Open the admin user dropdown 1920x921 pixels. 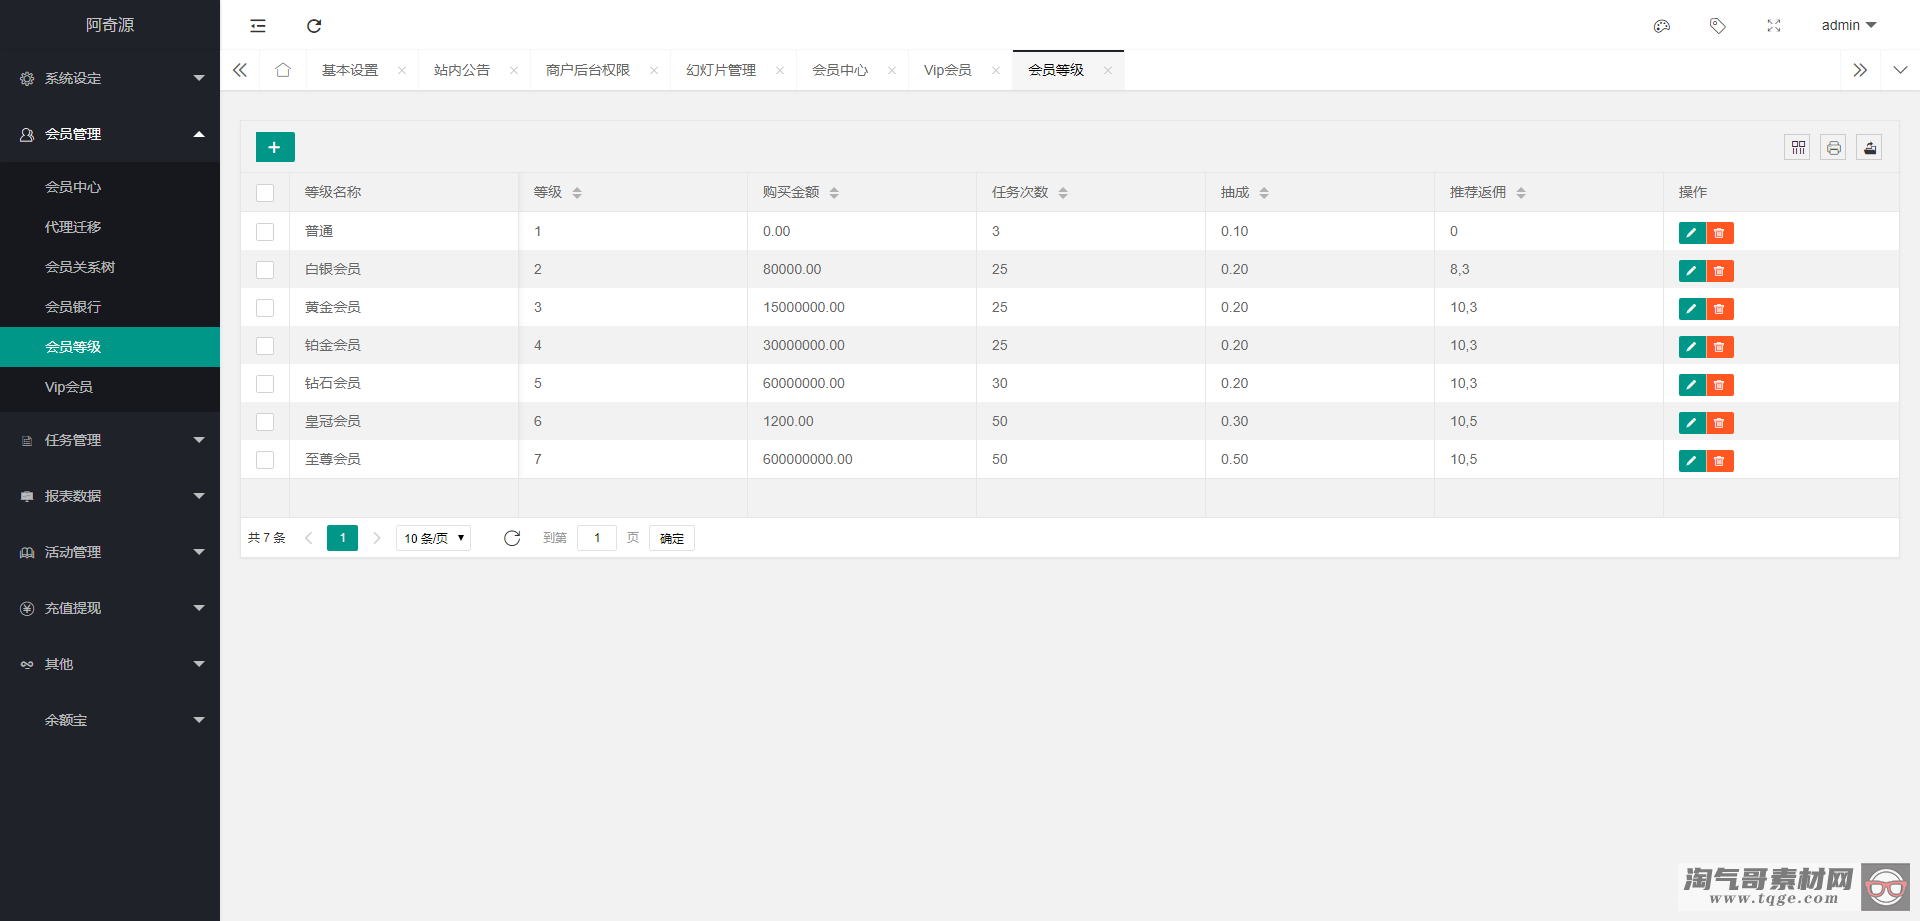(1848, 26)
